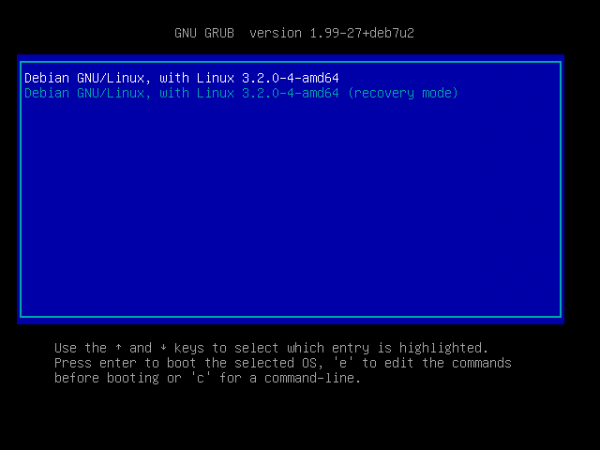
Task: Click the 'e' edit key hint
Action: point(343,363)
